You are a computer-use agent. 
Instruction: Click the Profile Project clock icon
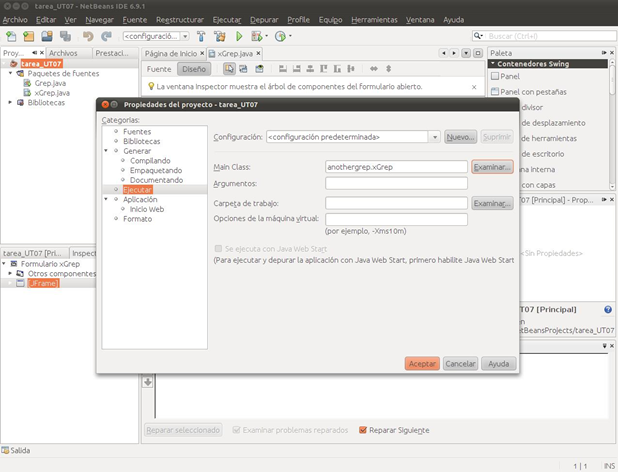point(280,36)
